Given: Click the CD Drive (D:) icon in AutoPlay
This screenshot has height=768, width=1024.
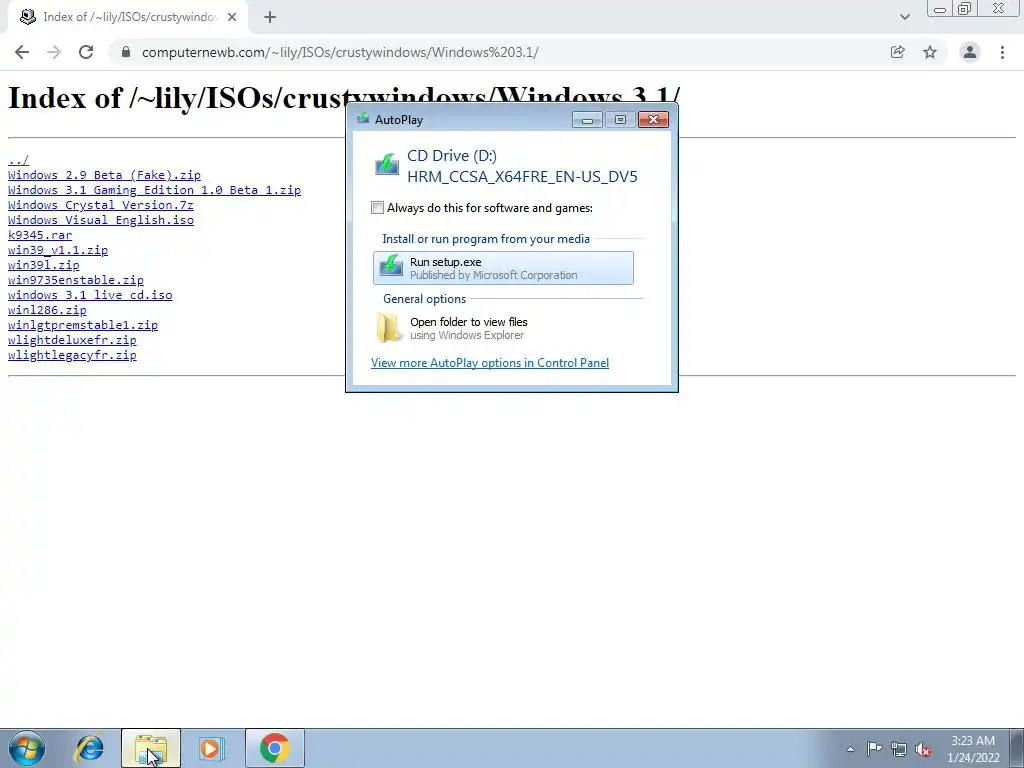Looking at the screenshot, I should (x=387, y=165).
